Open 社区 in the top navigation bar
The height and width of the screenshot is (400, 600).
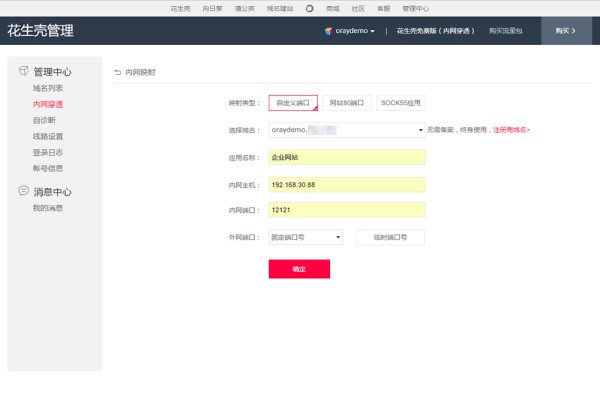[x=358, y=8]
